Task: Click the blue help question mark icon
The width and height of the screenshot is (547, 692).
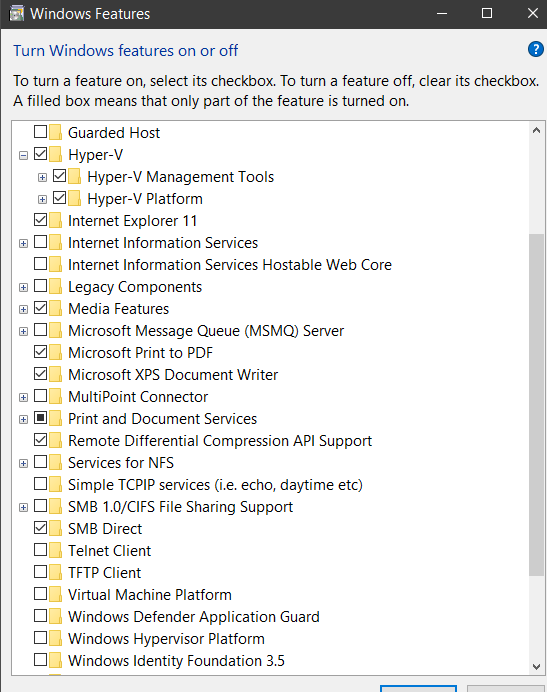Action: click(x=536, y=49)
